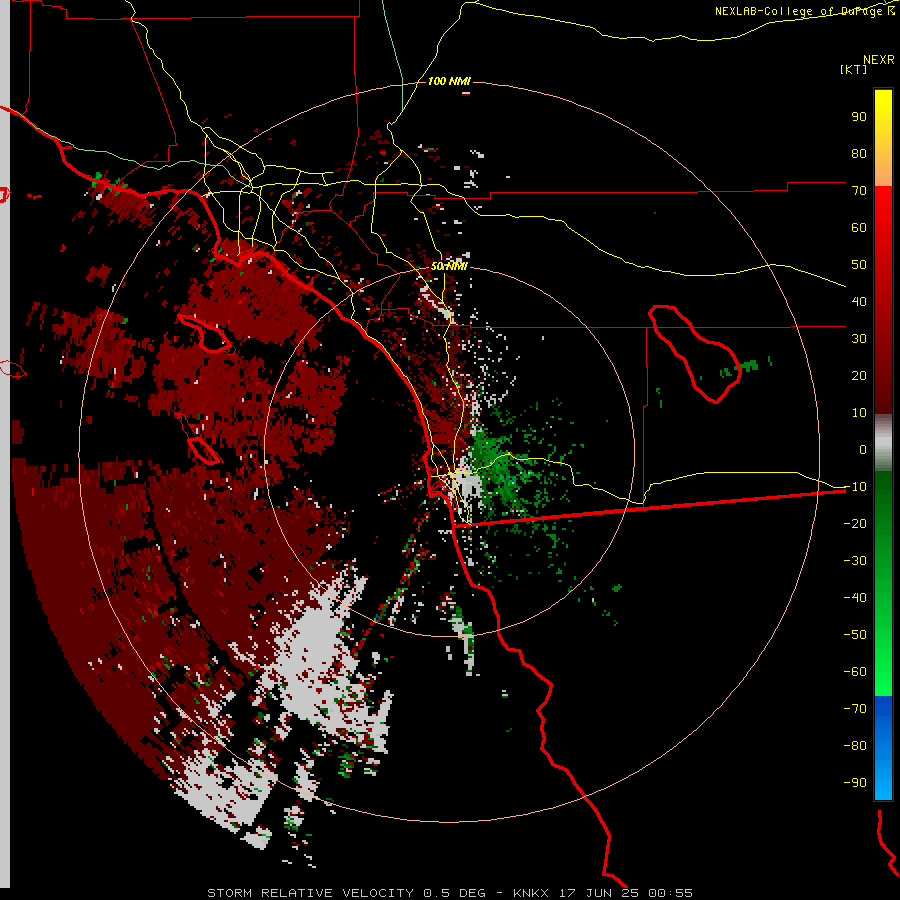Click the gray zero-velocity segment of the color bar

pyautogui.click(x=883, y=443)
